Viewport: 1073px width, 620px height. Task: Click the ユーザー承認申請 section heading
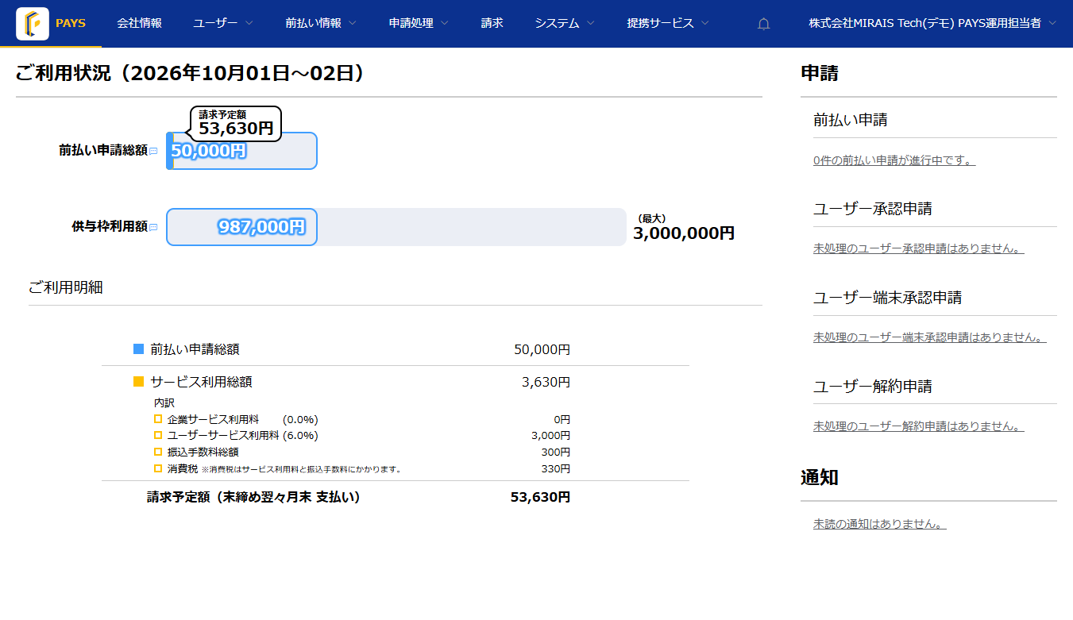872,209
